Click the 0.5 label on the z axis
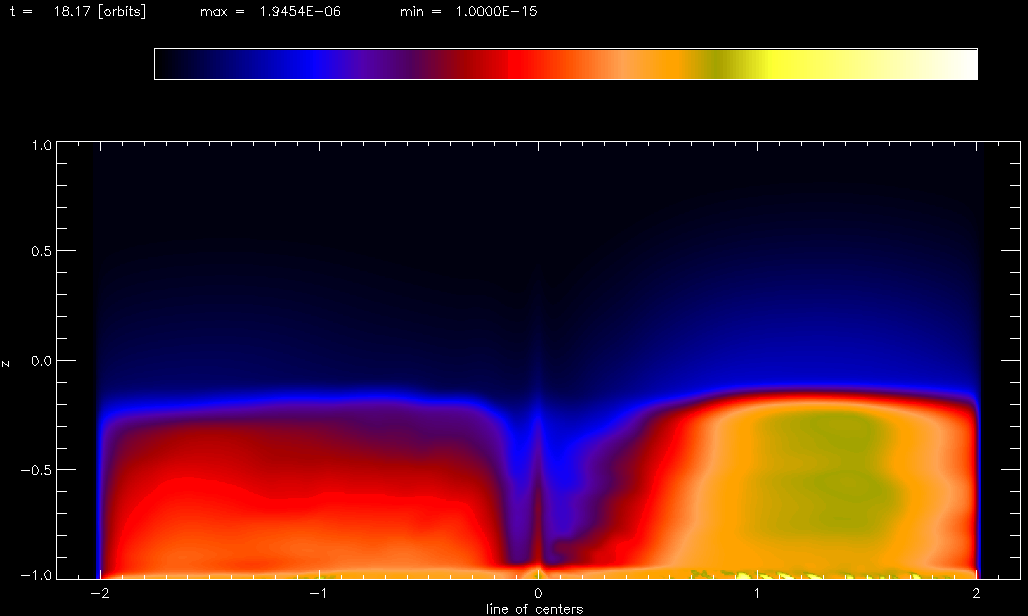 pos(38,251)
